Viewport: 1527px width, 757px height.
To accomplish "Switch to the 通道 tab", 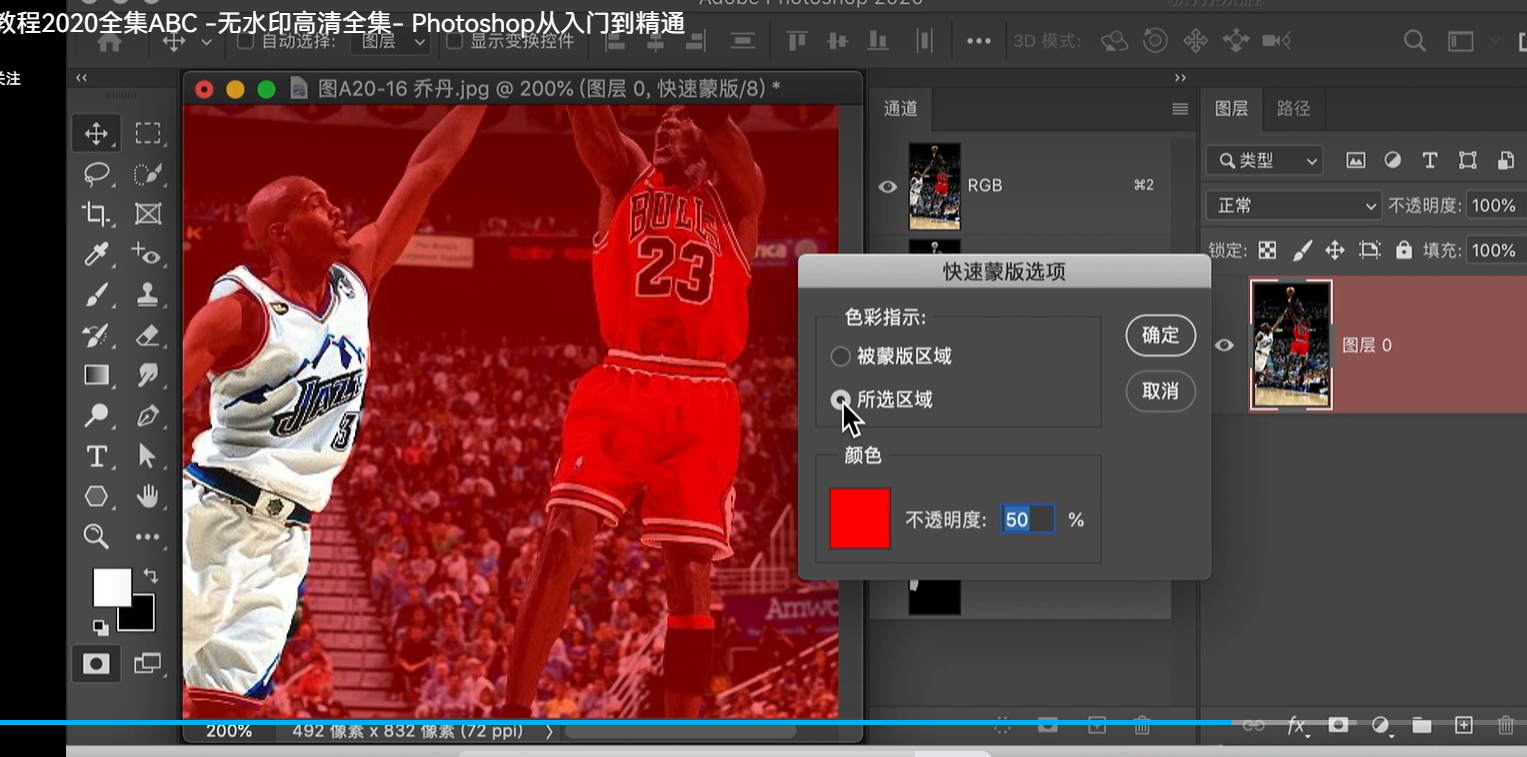I will tap(900, 108).
